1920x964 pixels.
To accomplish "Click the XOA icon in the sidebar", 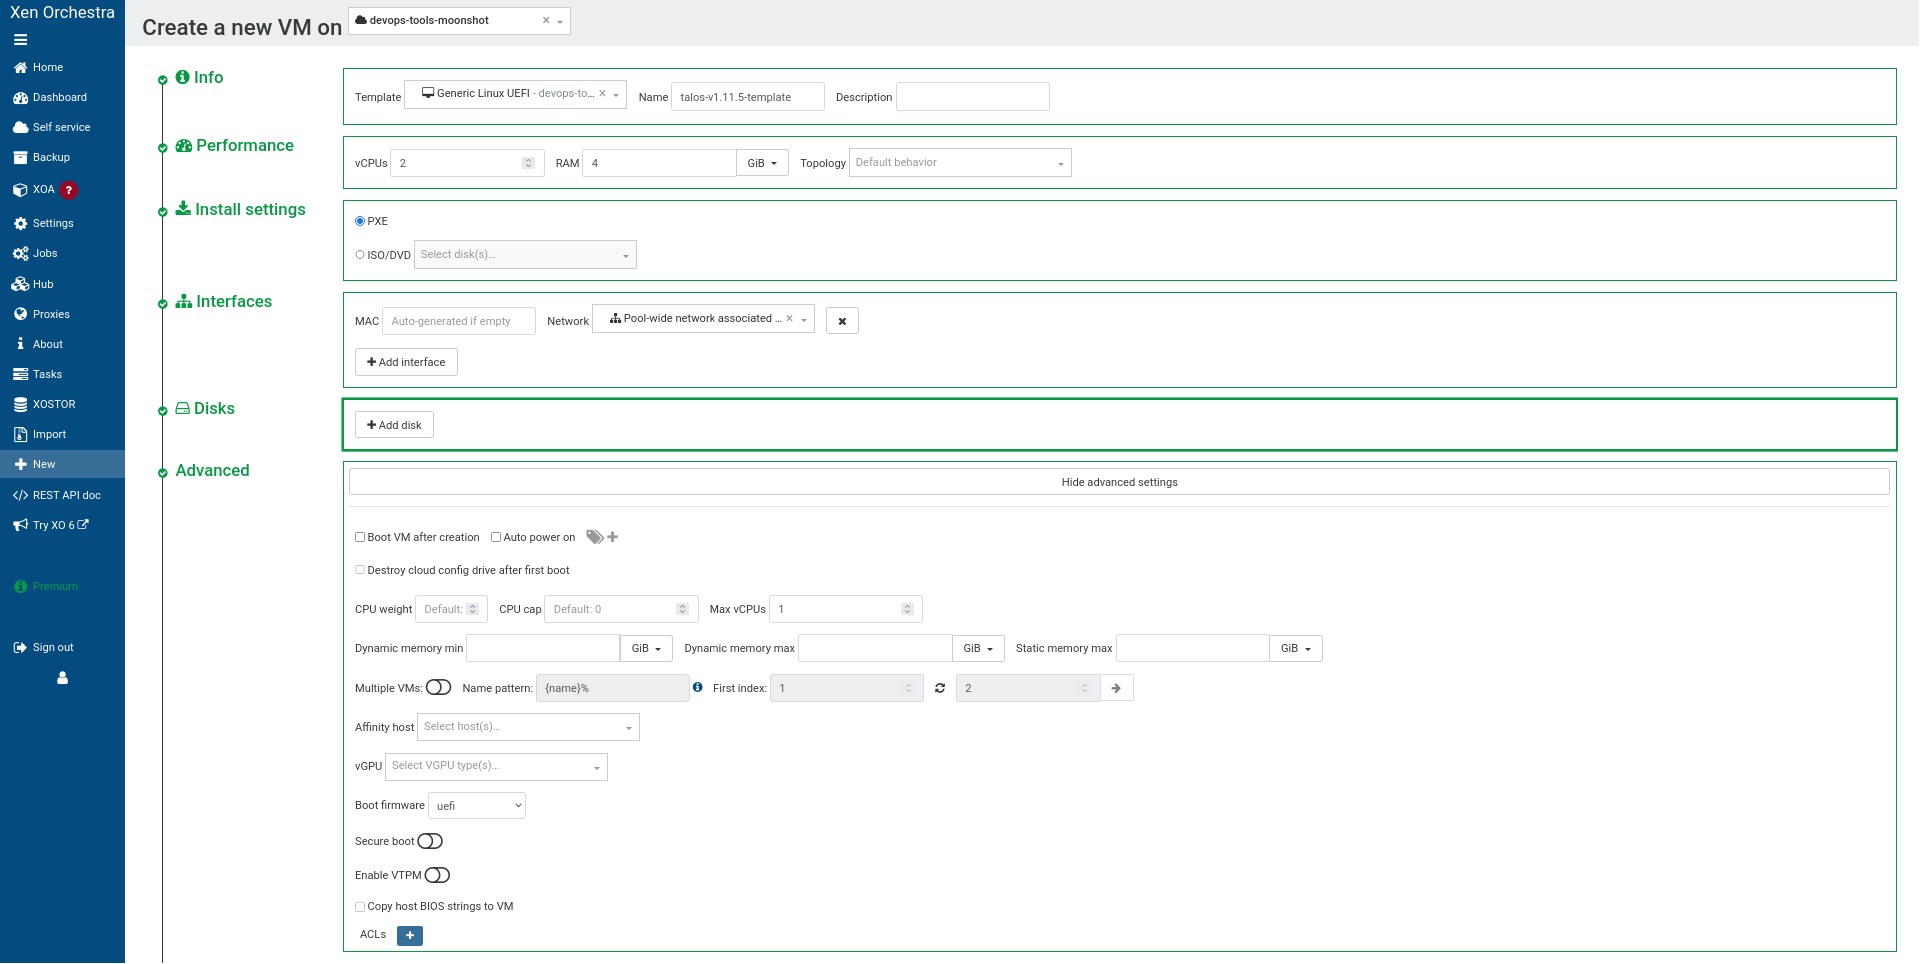I will tap(21, 190).
